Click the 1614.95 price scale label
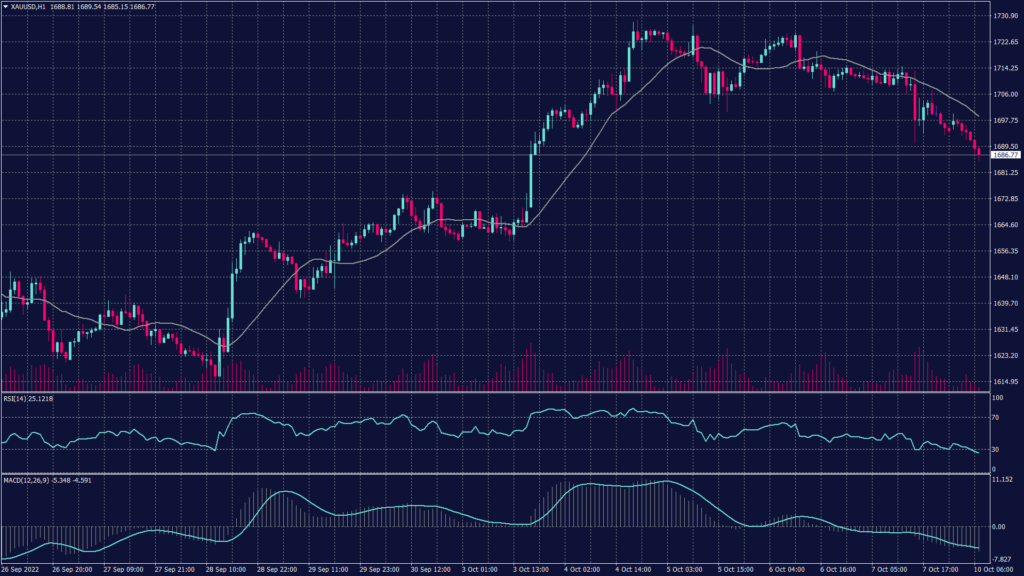The width and height of the screenshot is (1024, 576). 1005,382
